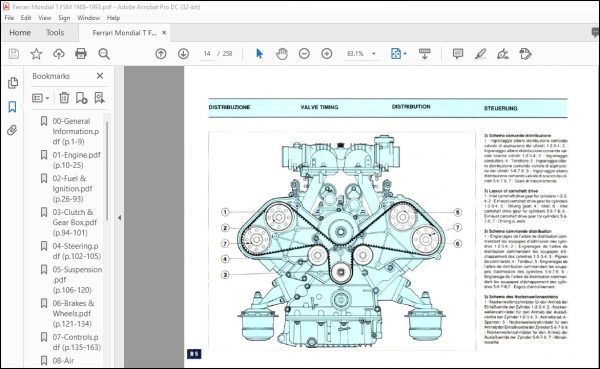
Task: Go to next page arrow
Action: click(183, 54)
